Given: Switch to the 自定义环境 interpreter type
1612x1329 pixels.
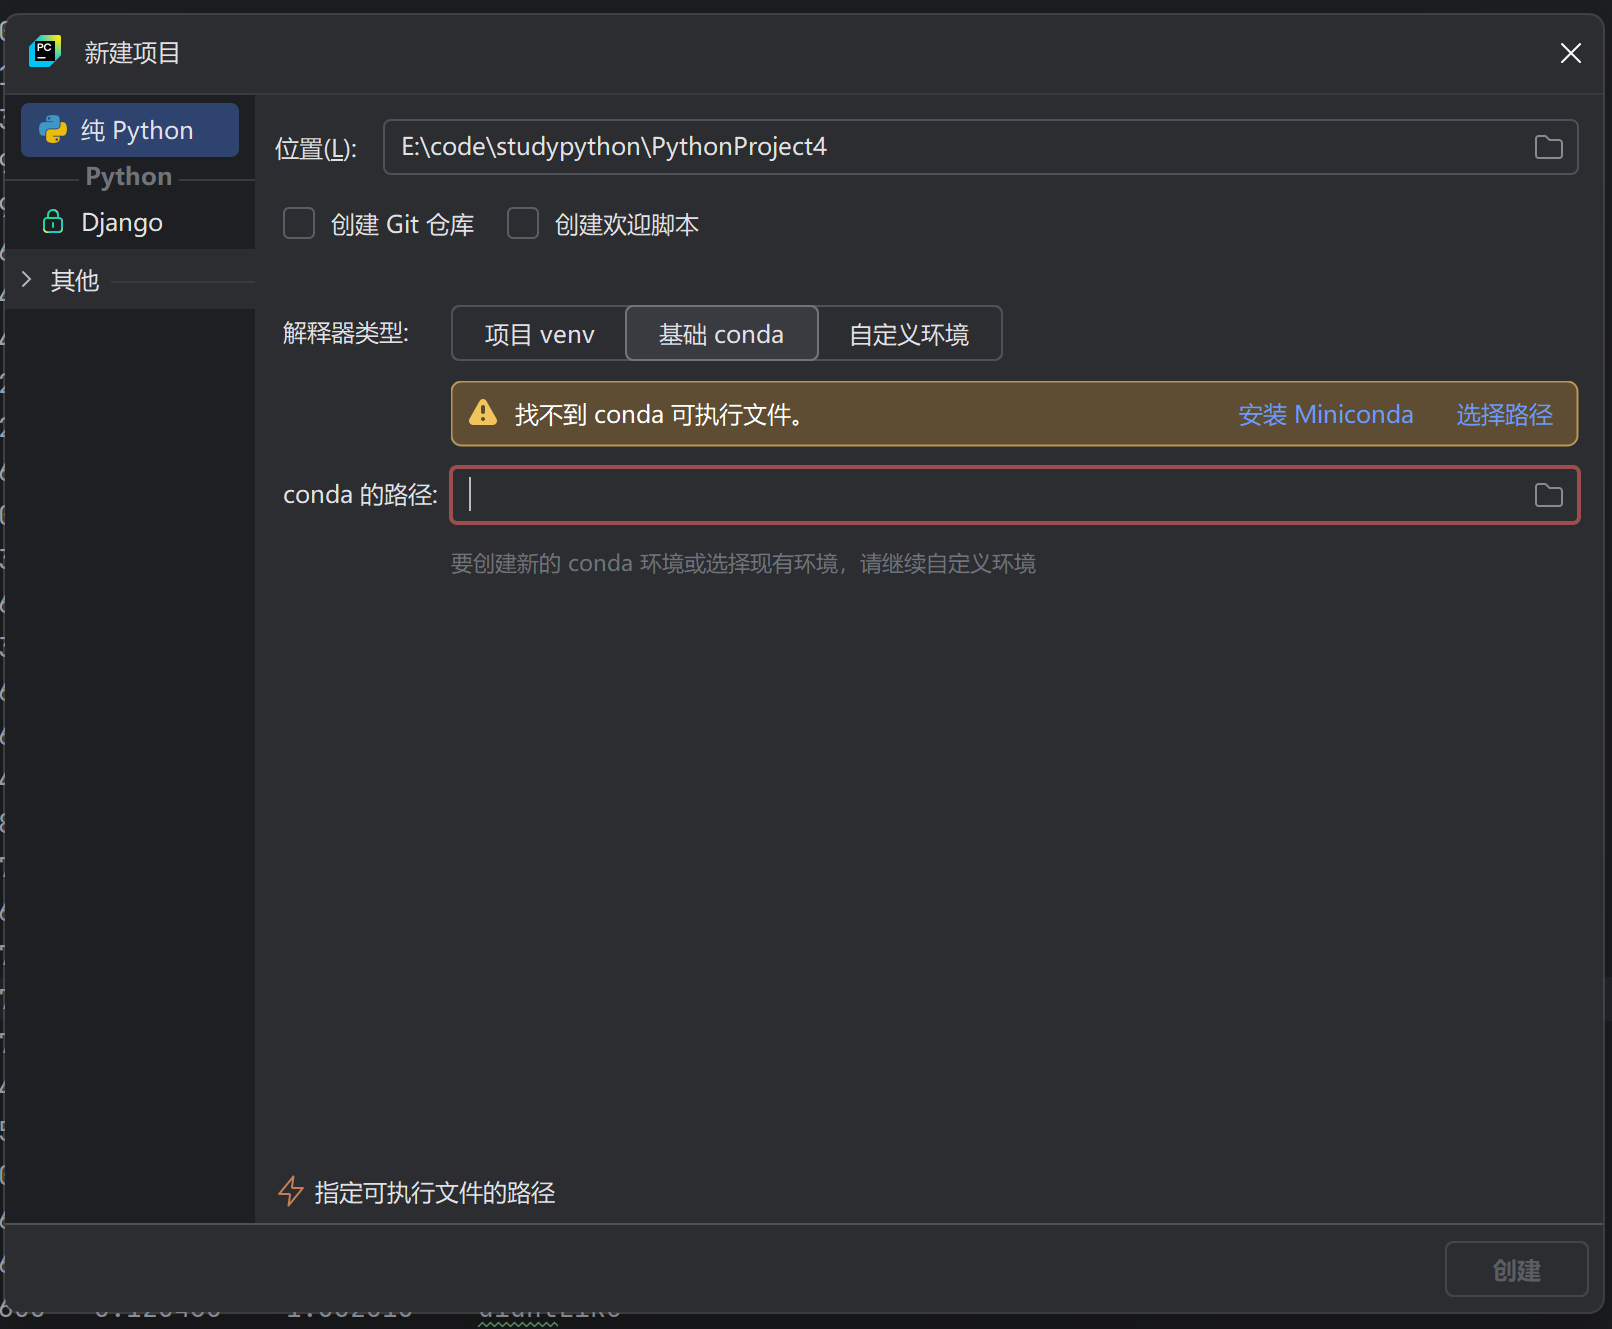Looking at the screenshot, I should (x=909, y=334).
